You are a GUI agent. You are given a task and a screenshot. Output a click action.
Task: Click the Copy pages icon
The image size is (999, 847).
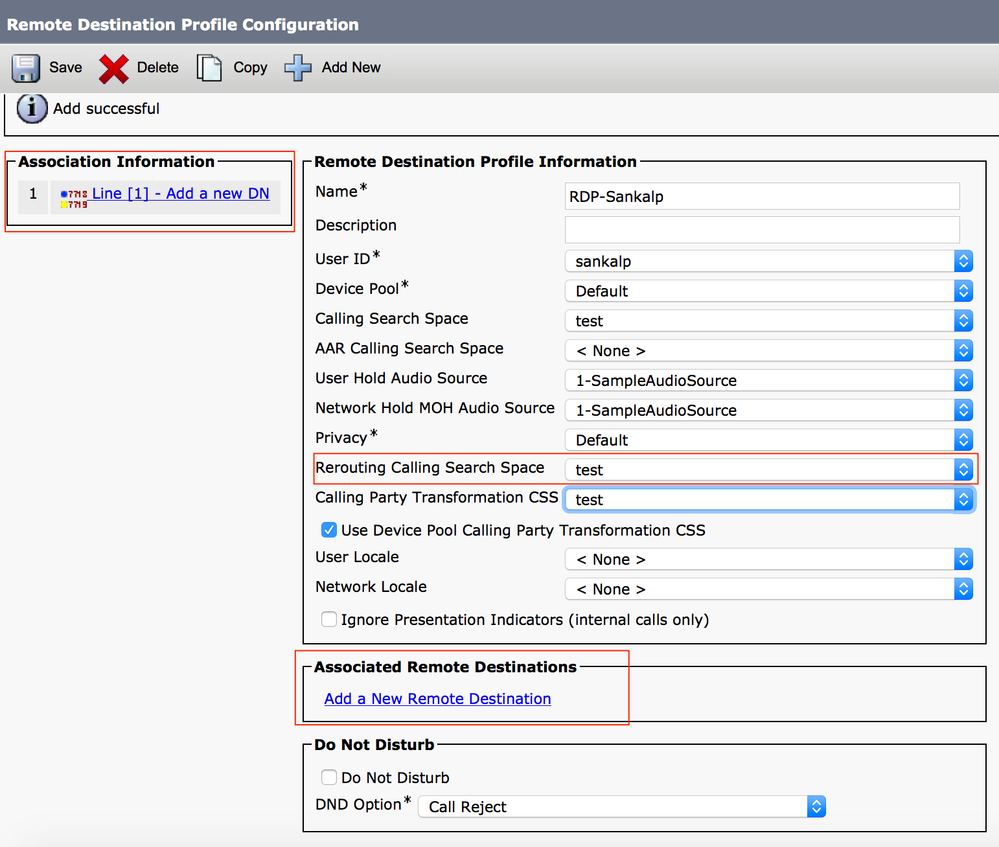coord(209,68)
